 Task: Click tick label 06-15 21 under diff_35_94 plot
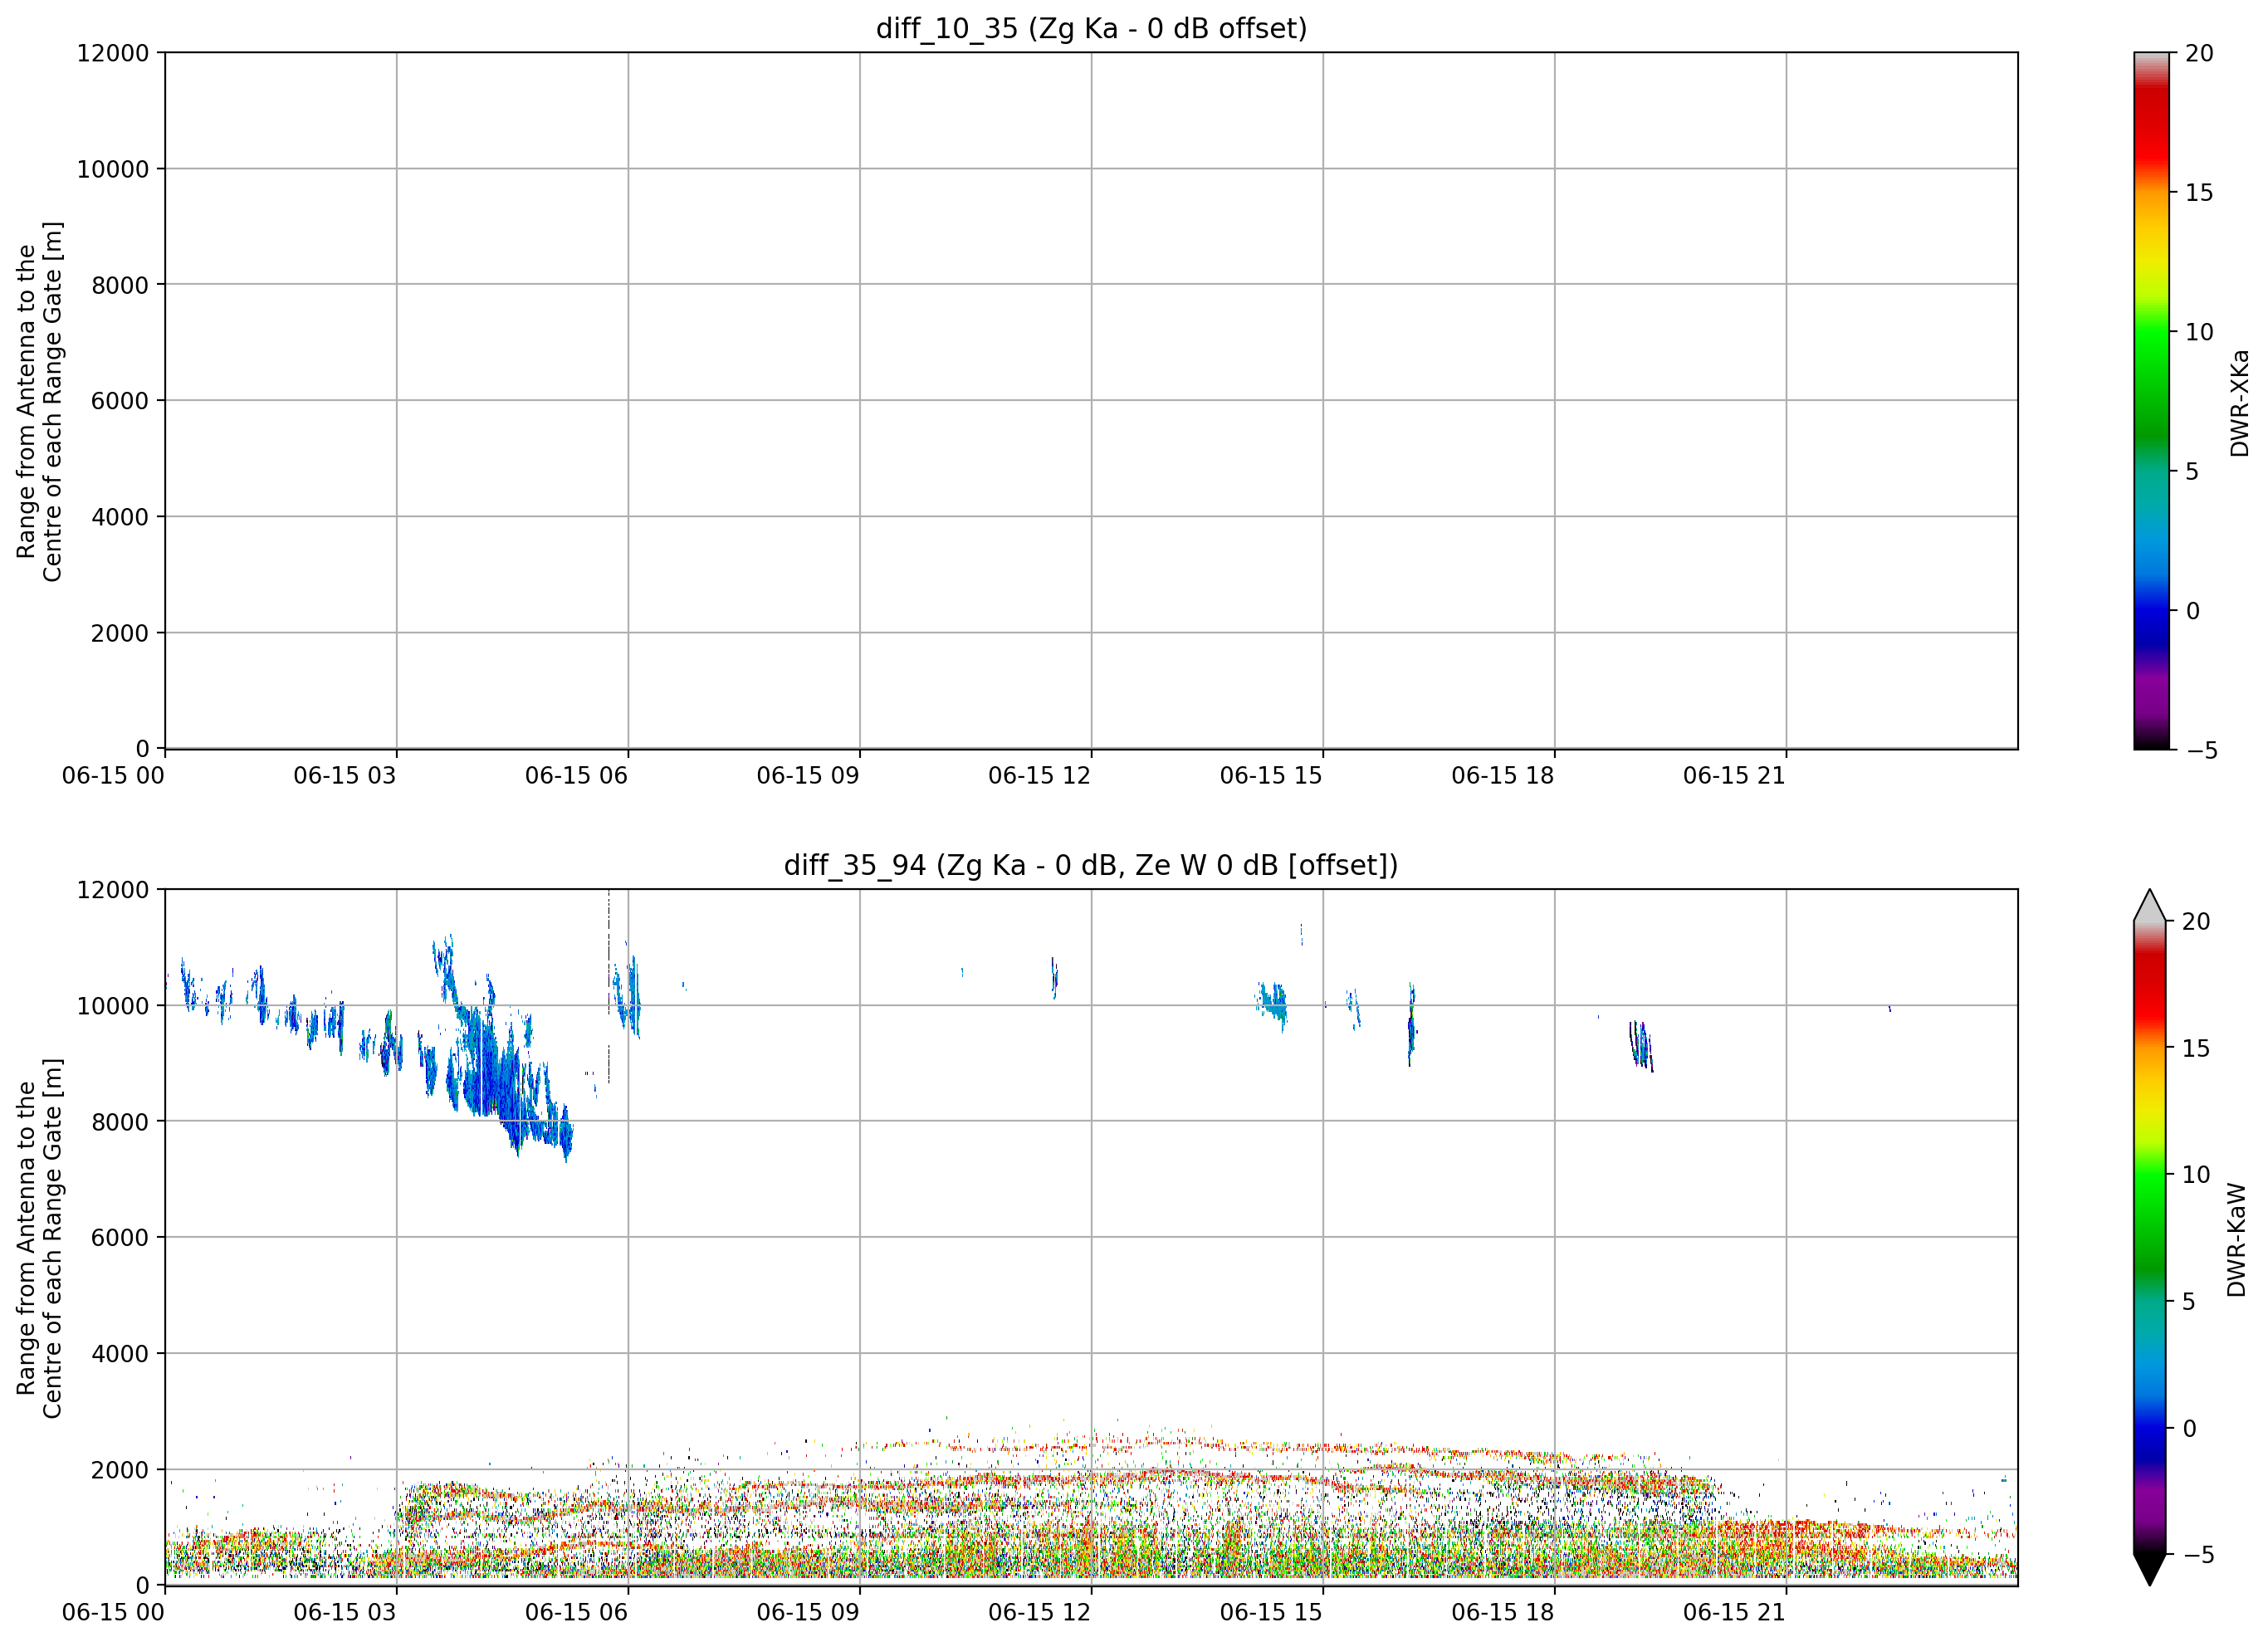[x=1734, y=1612]
